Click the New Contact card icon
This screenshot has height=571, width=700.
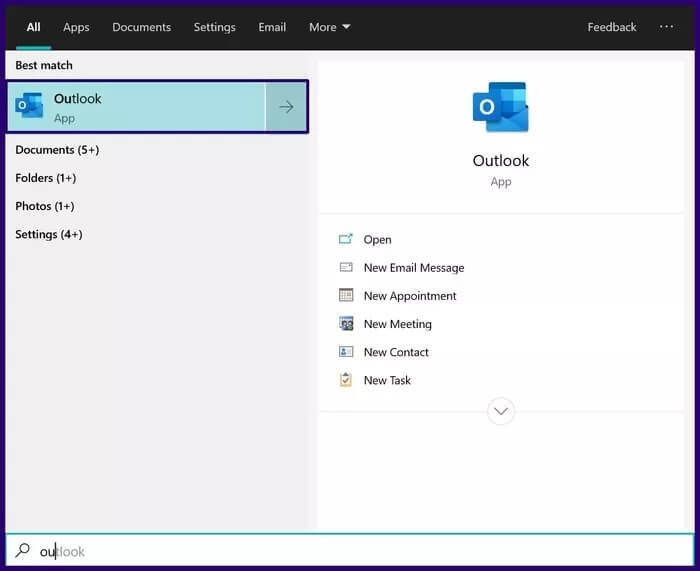coord(346,351)
